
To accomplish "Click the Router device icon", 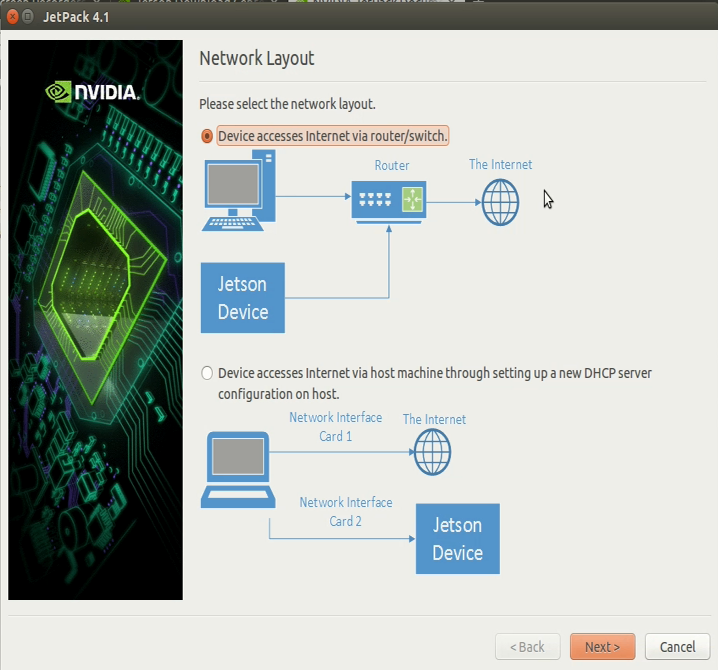I will [x=388, y=200].
